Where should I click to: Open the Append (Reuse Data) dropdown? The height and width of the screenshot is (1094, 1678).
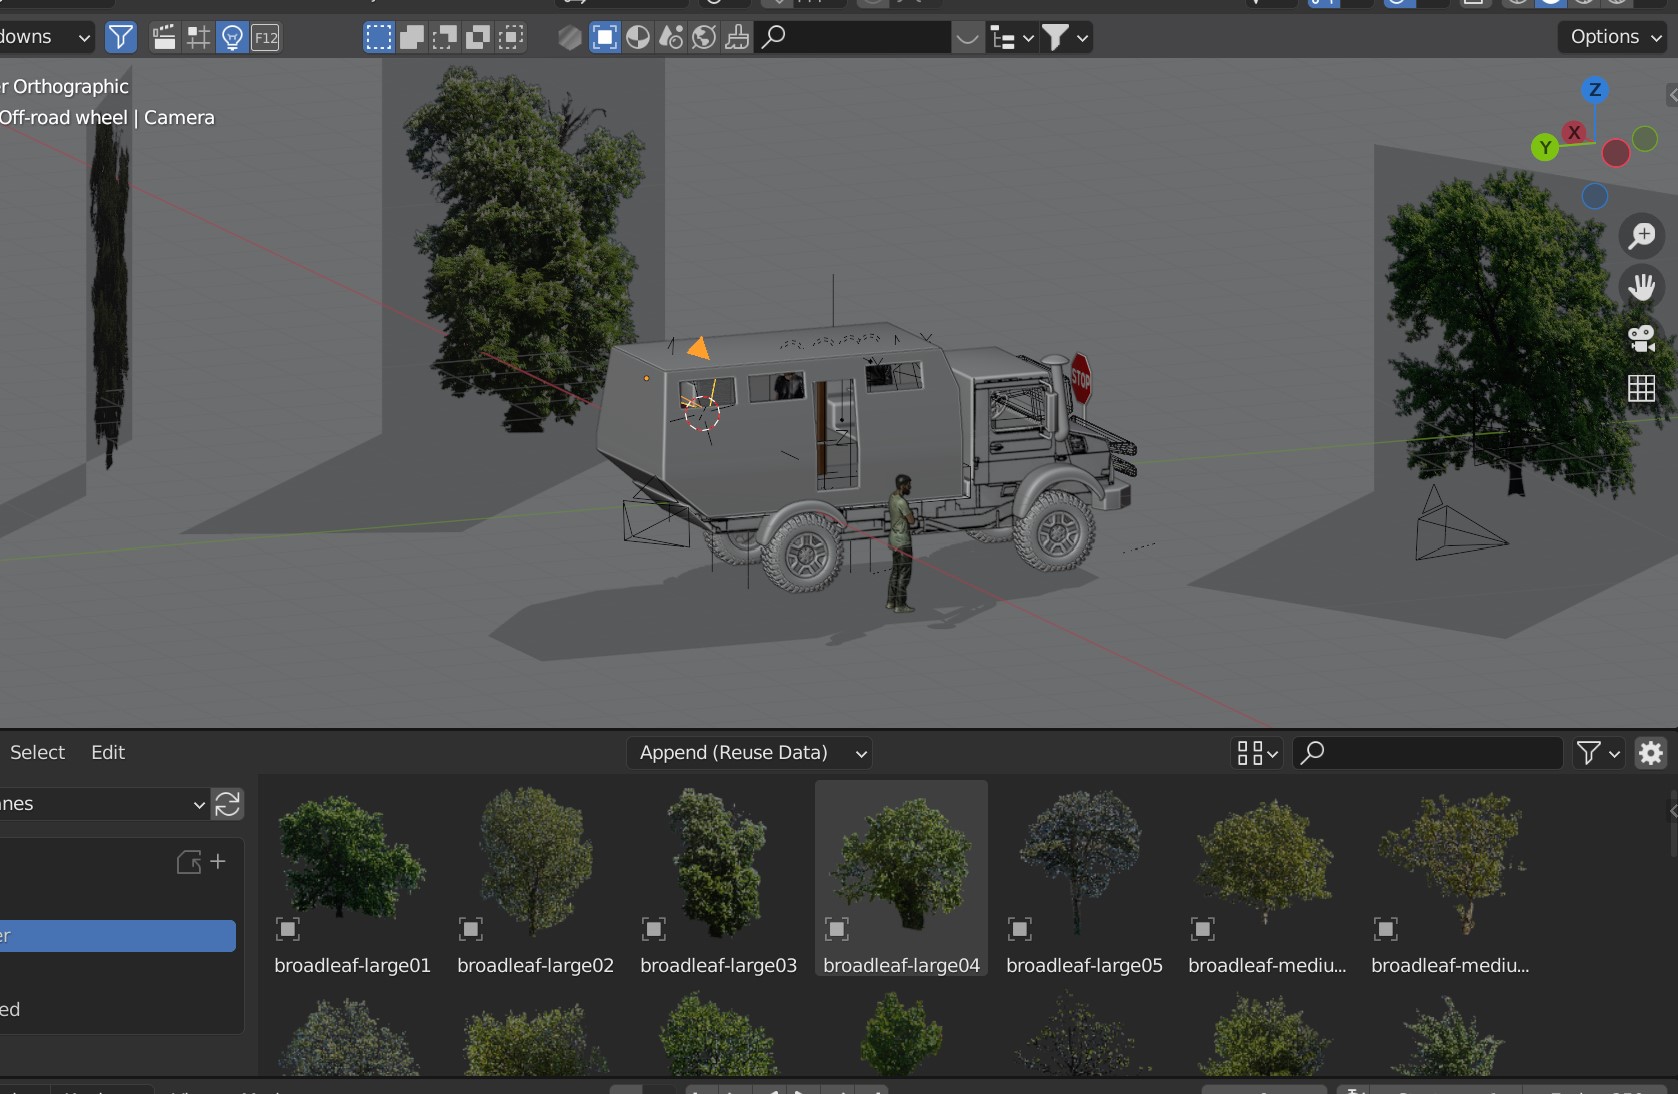pos(750,753)
